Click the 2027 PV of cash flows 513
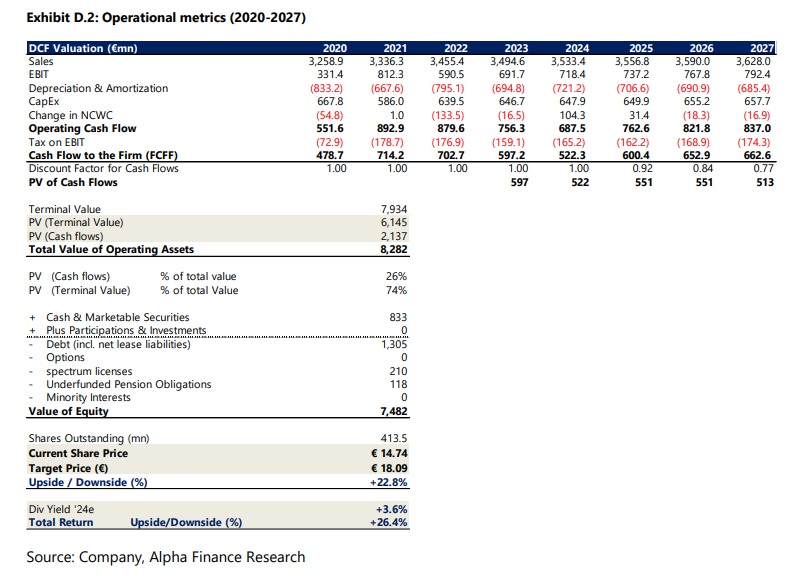787x582 pixels. tap(765, 183)
